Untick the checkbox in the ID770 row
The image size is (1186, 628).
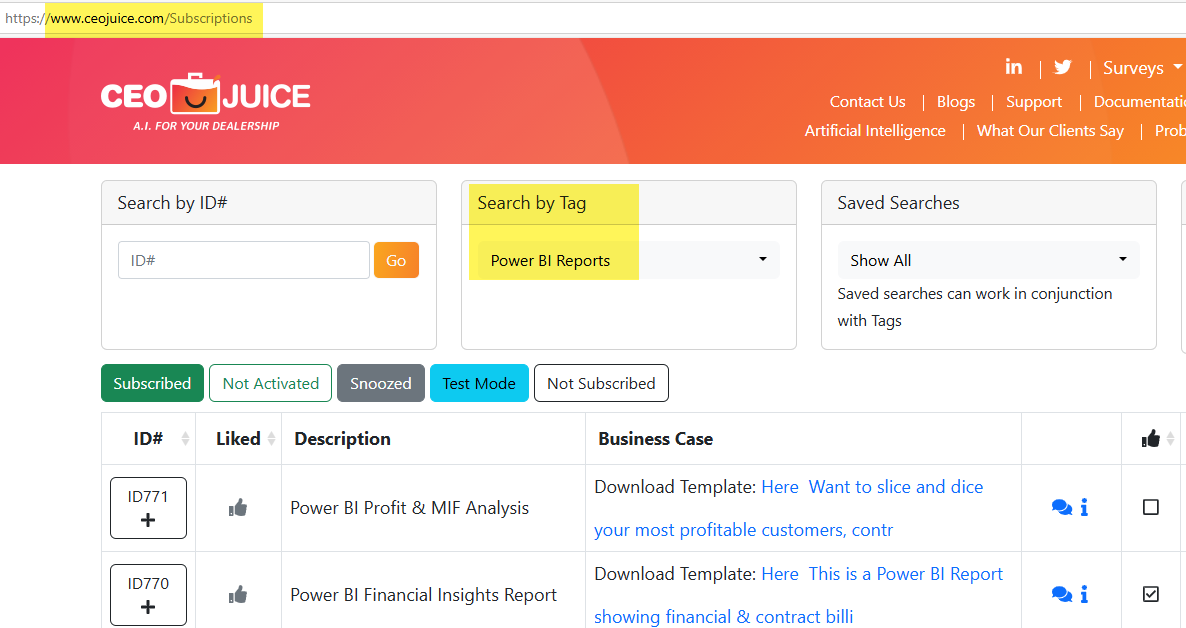(x=1150, y=595)
